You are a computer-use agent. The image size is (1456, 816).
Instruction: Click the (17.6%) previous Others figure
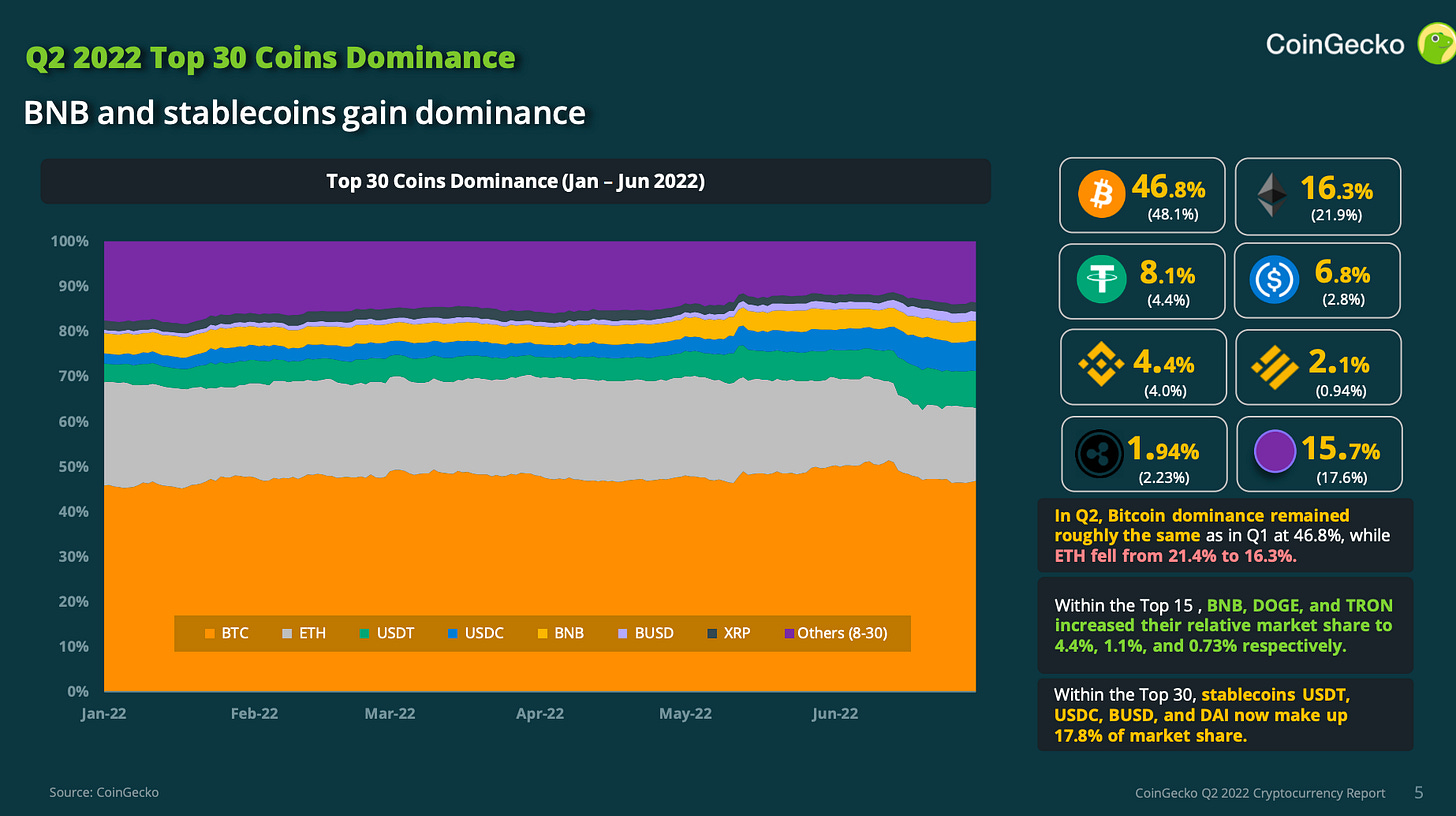tap(1342, 477)
